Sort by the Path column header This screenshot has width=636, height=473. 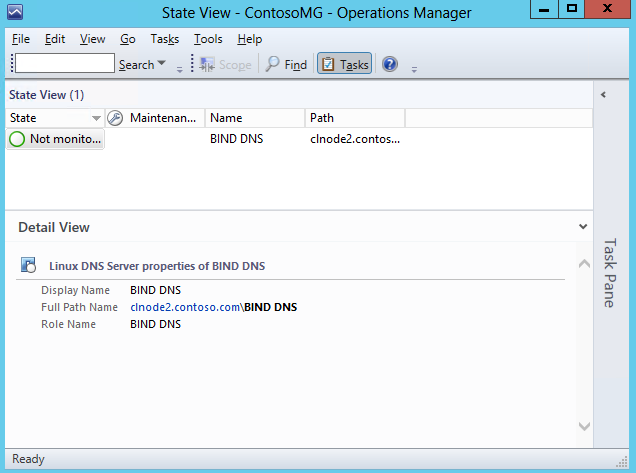coord(354,118)
